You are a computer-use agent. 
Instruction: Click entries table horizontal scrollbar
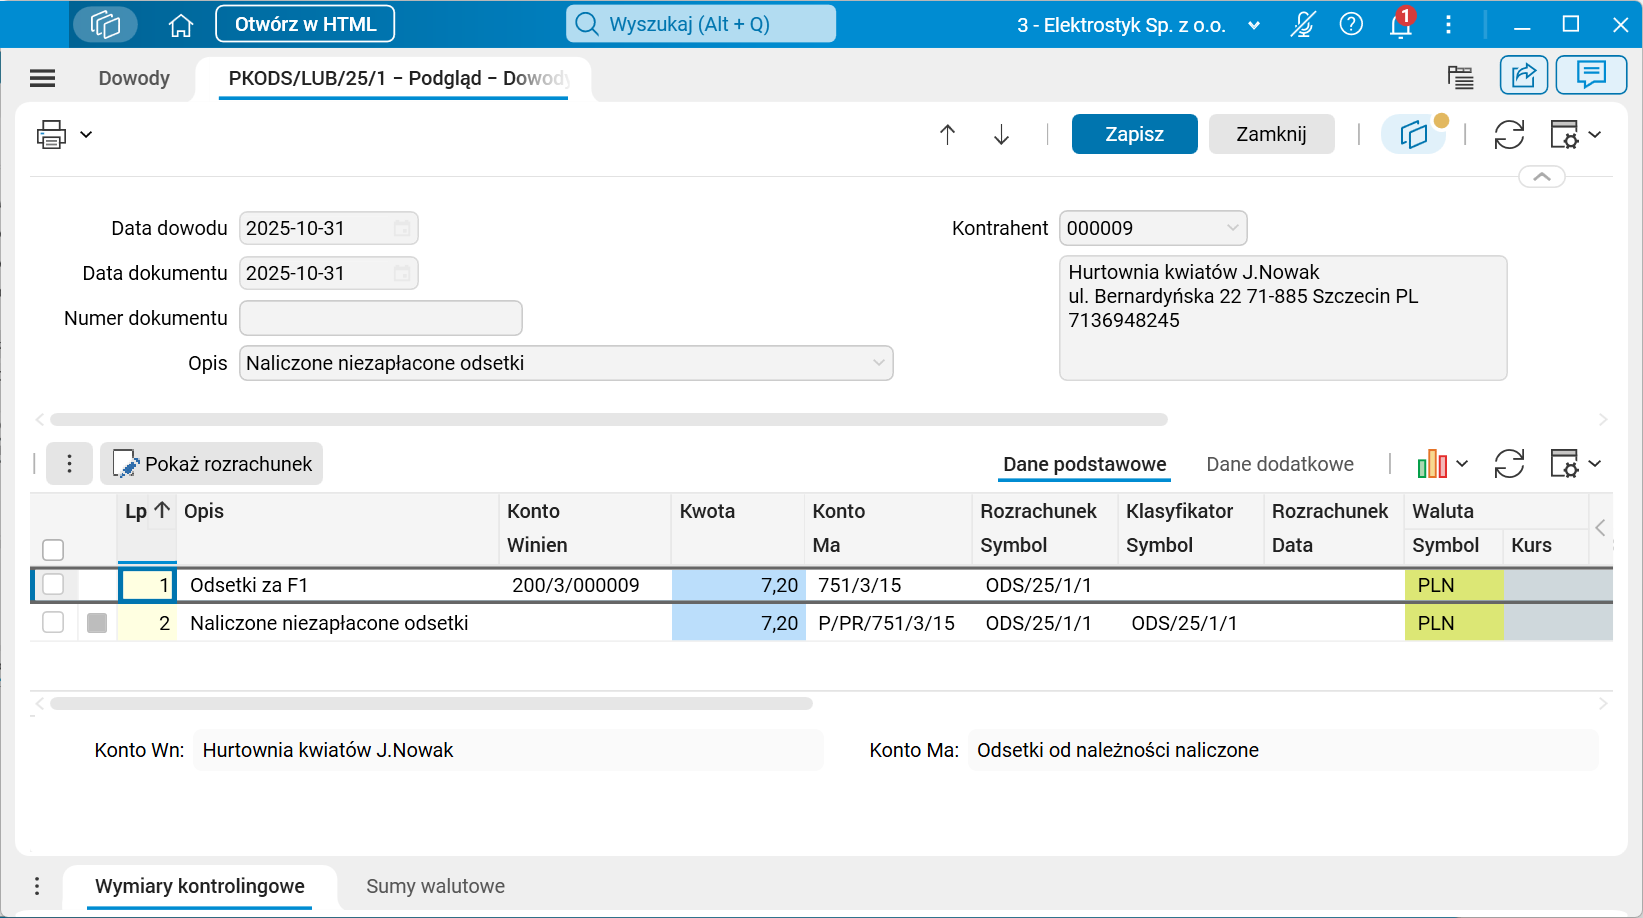point(431,703)
